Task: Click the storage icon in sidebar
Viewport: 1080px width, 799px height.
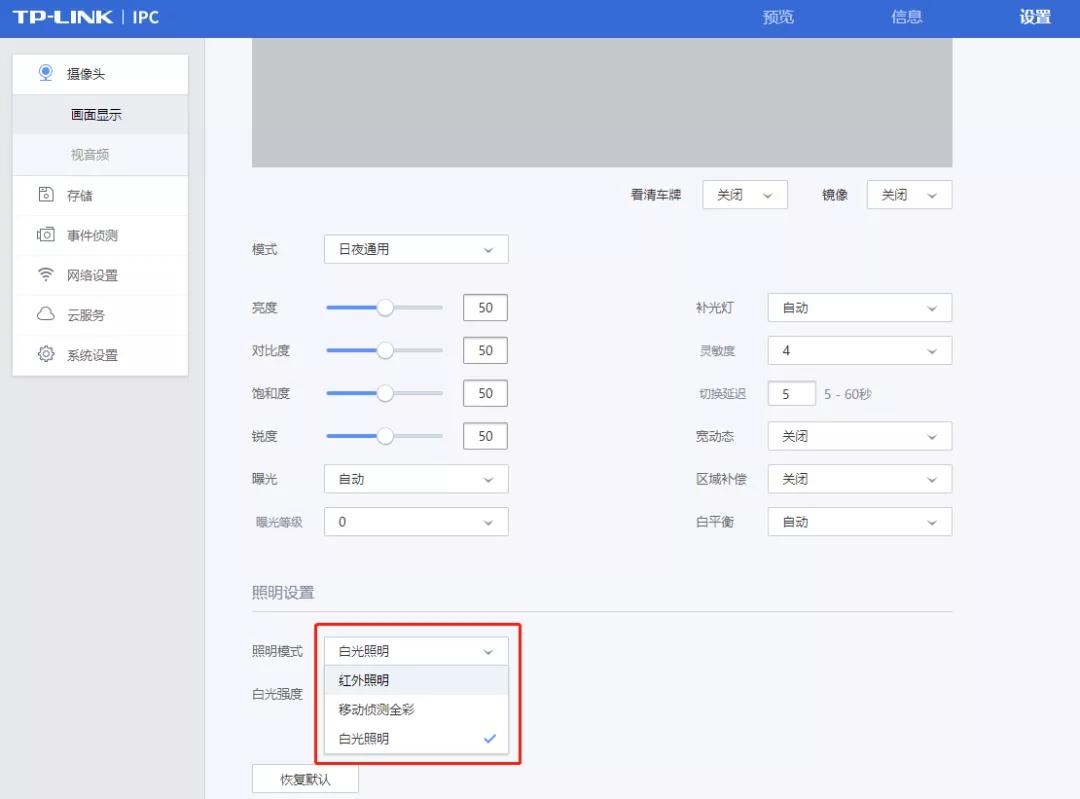Action: pos(45,195)
